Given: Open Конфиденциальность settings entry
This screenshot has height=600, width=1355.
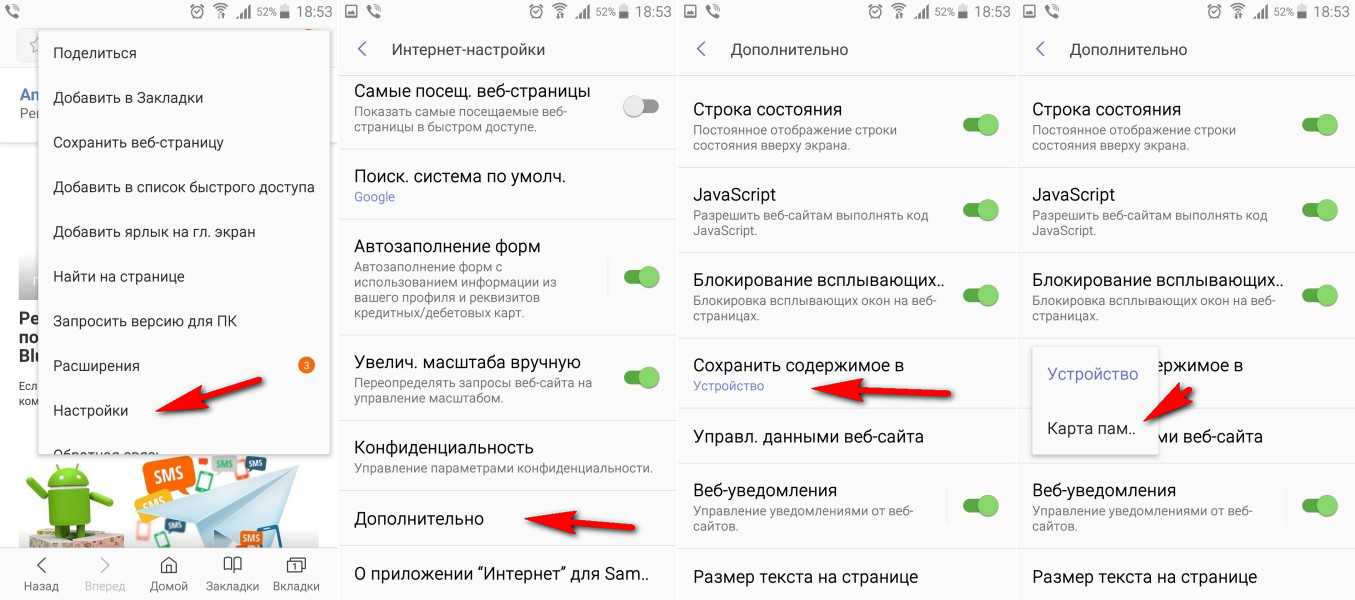Looking at the screenshot, I should 509,456.
